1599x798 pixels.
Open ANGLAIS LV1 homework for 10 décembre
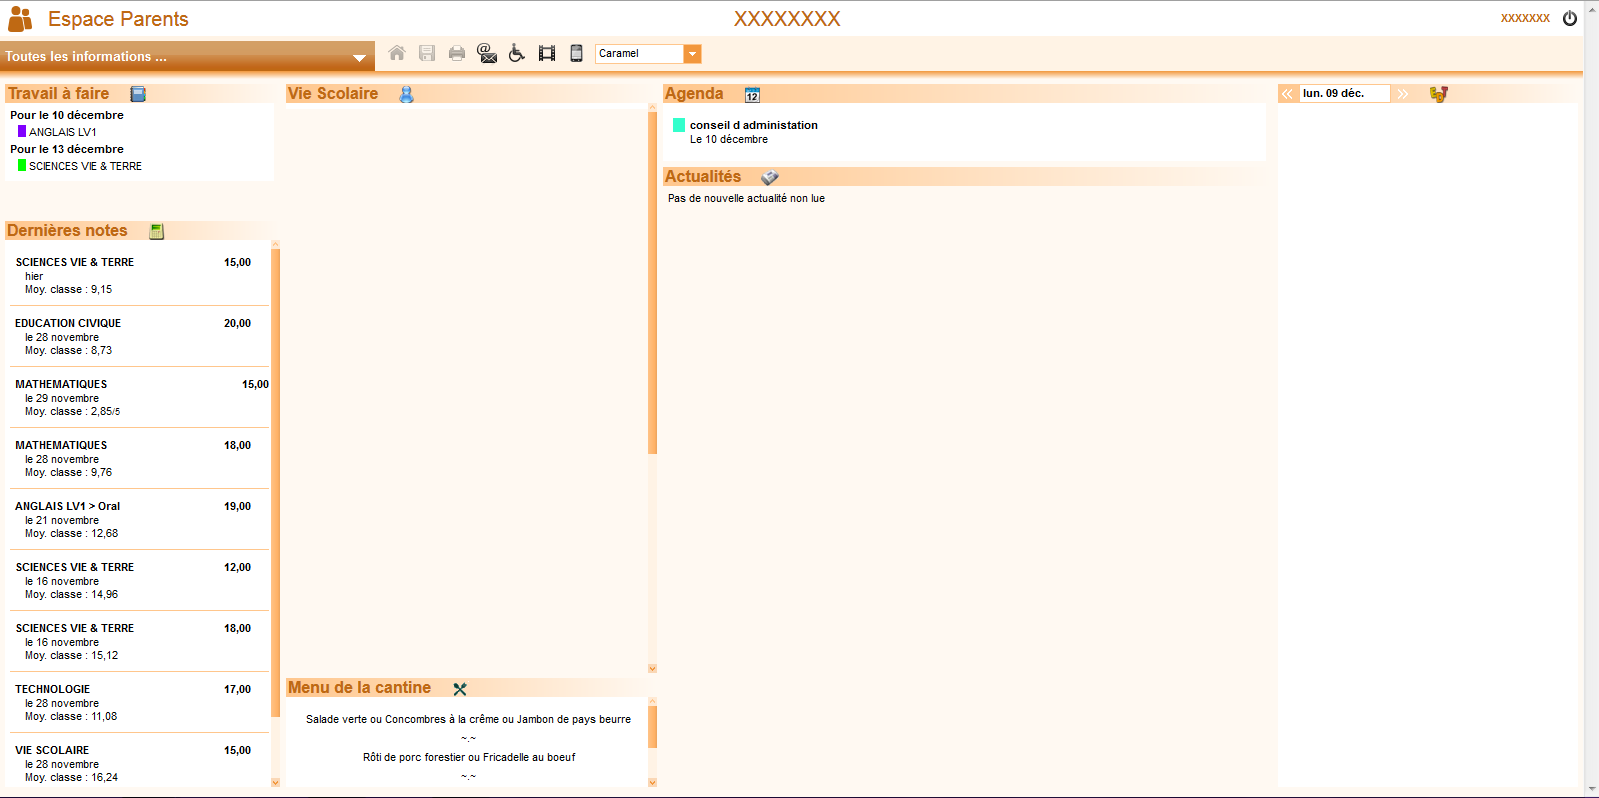pos(62,132)
